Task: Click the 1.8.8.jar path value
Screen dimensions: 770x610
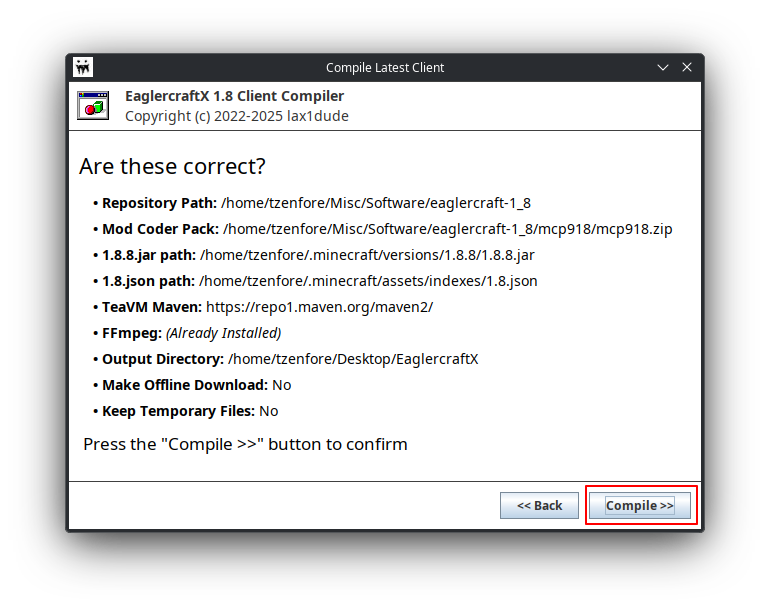Action: pyautogui.click(x=367, y=255)
